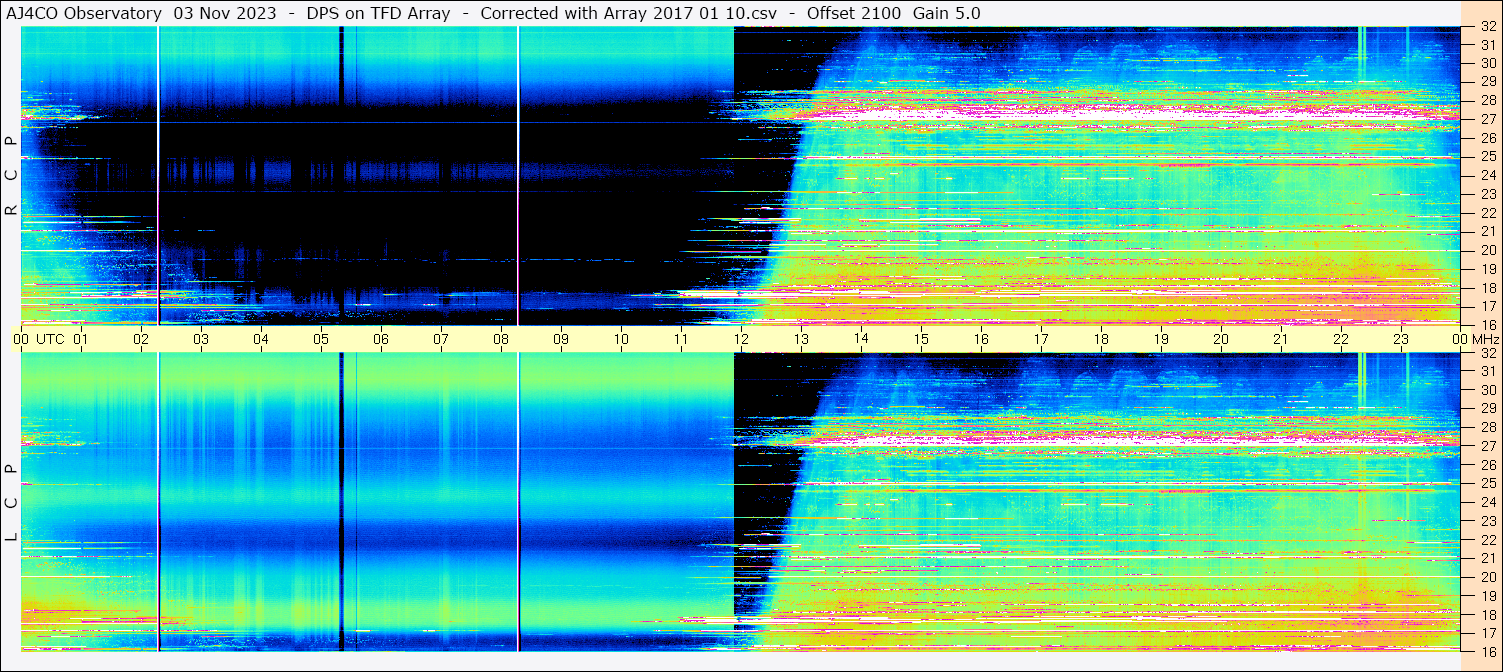The image size is (1503, 672).
Task: Click the 17 MHz label of RCP panel
Action: click(x=1487, y=306)
